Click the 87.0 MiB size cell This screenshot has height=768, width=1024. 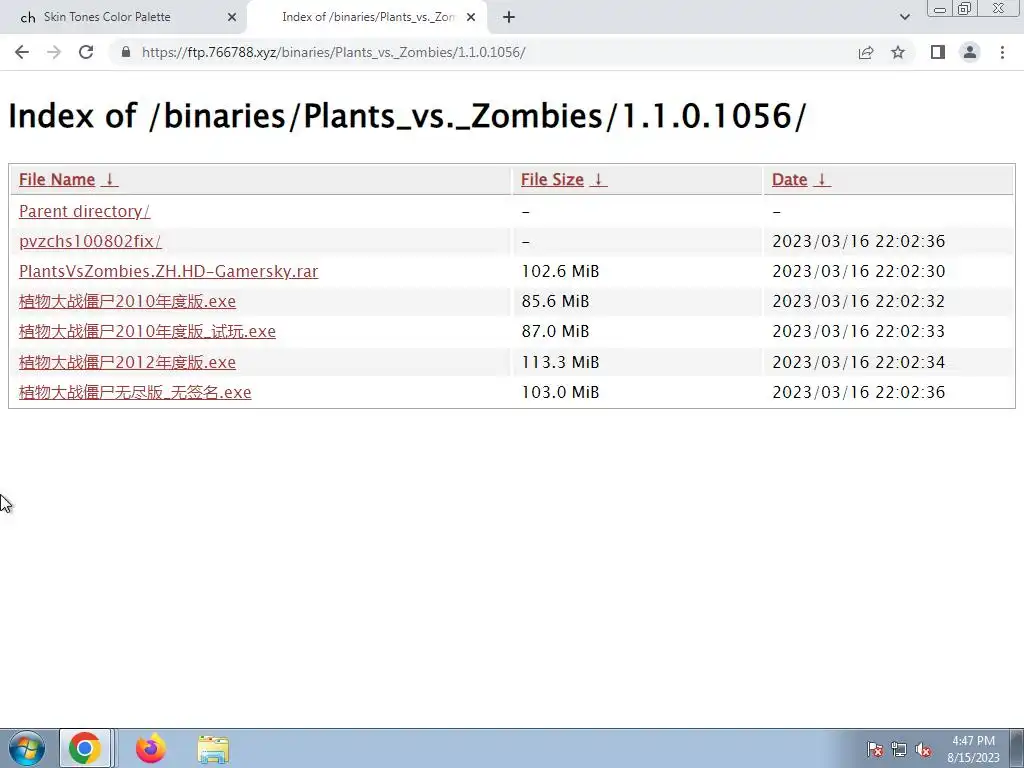(x=555, y=331)
